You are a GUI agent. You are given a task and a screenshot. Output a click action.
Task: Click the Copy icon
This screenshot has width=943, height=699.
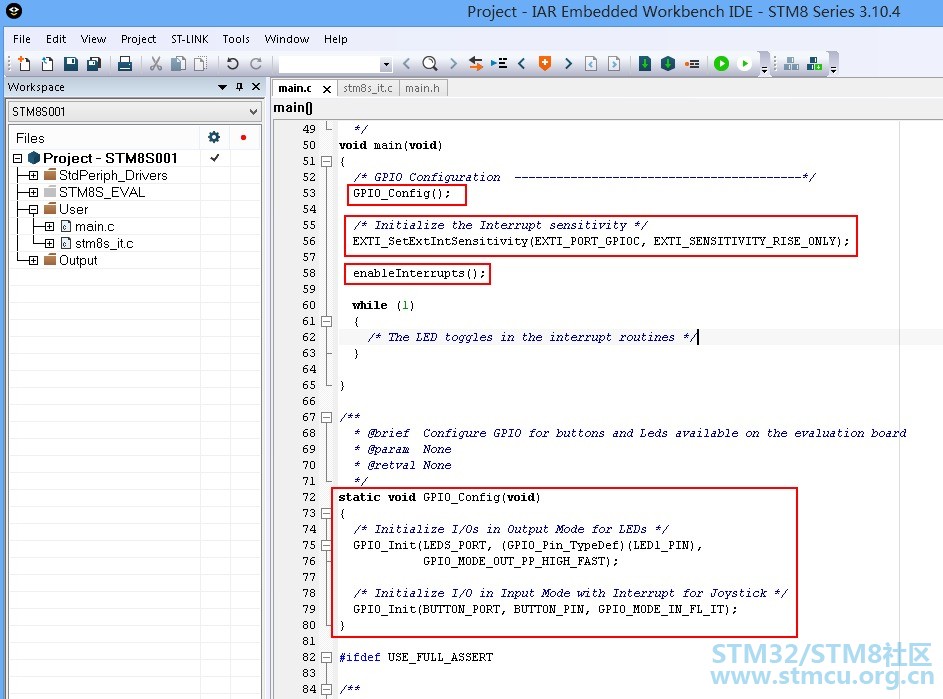179,63
